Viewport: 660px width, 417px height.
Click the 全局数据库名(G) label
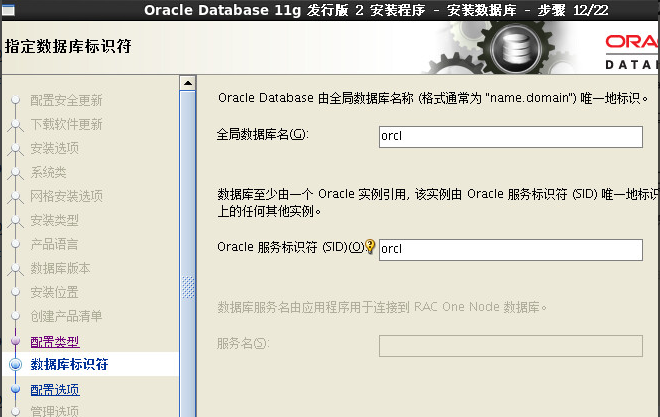coord(263,135)
